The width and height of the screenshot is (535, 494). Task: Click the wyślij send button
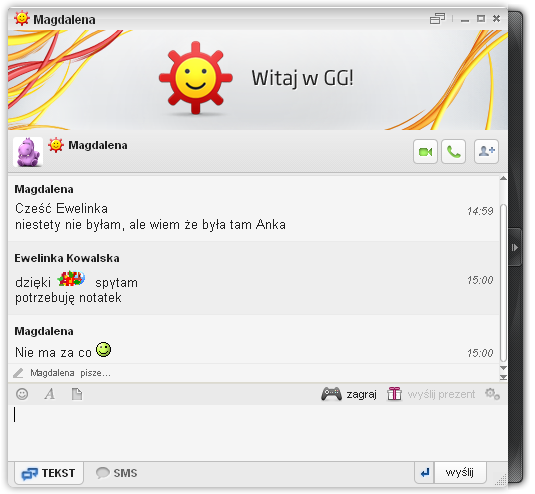[x=460, y=473]
